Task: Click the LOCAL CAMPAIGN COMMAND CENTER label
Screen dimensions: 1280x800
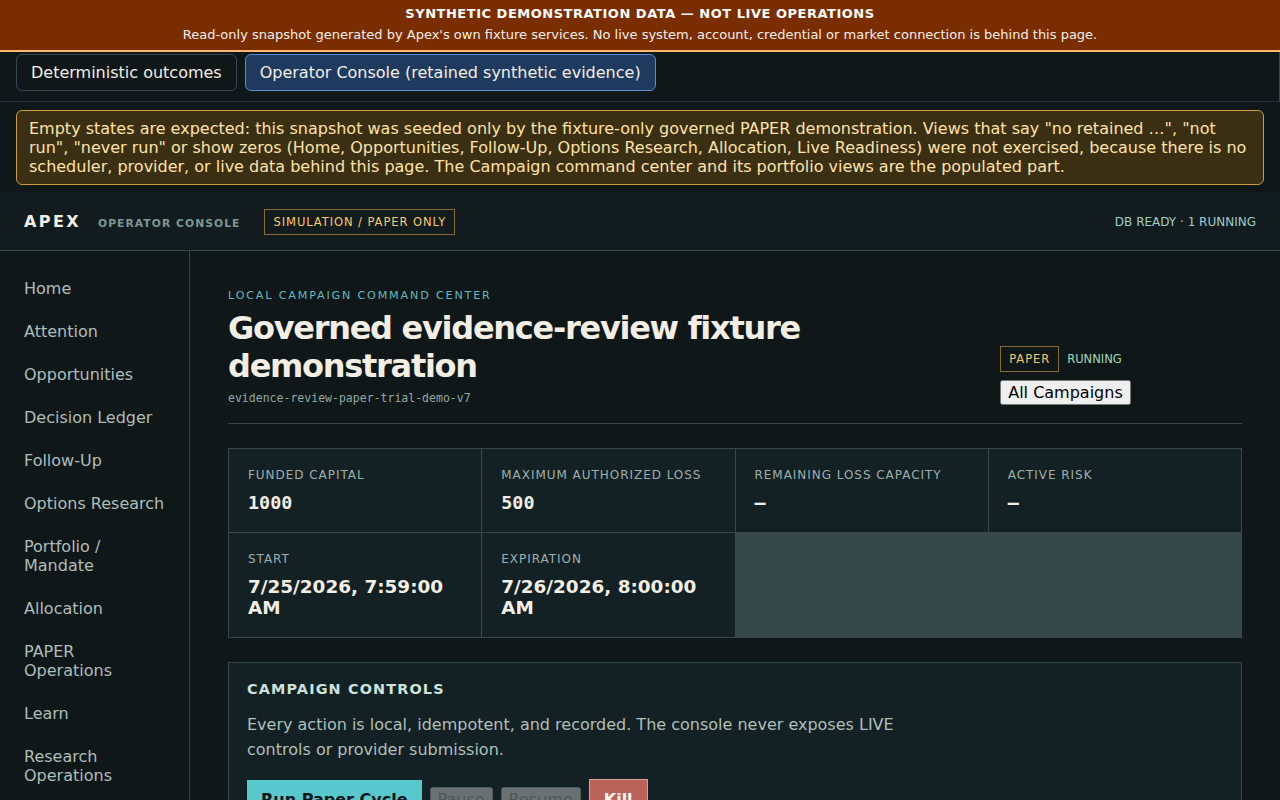Action: tap(359, 295)
